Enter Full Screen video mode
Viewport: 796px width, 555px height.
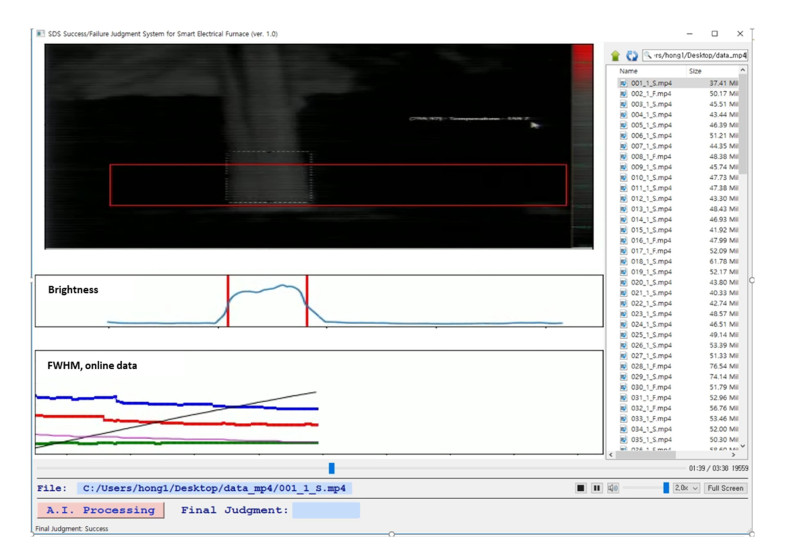click(x=726, y=488)
